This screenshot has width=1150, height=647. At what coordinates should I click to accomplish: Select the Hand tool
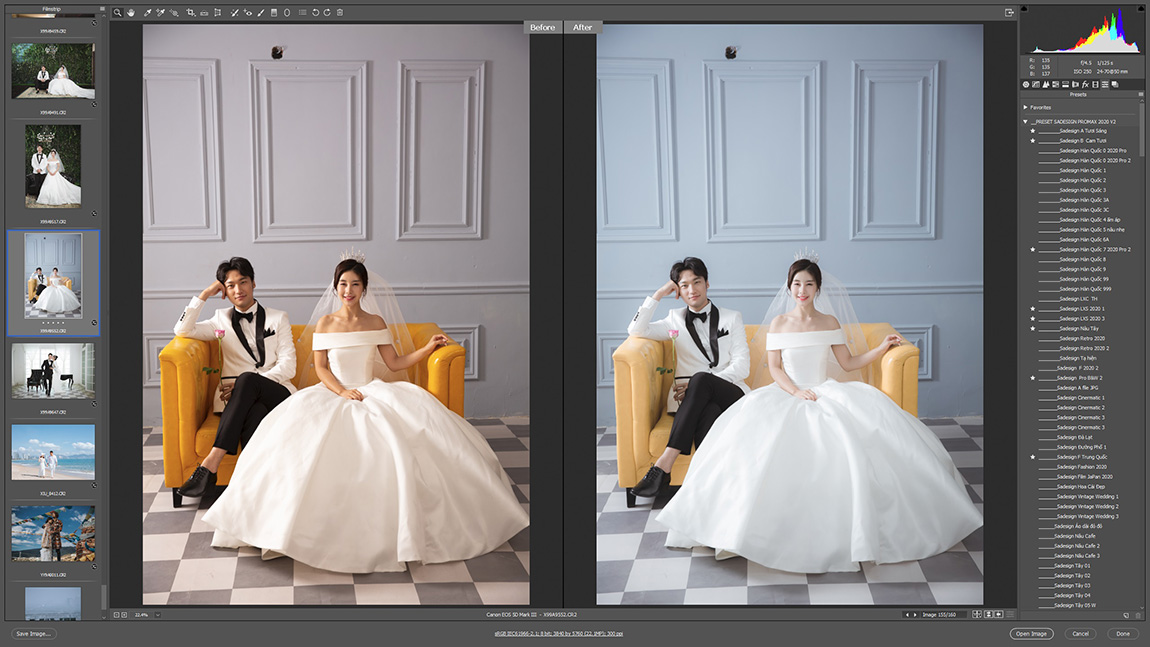[x=130, y=13]
